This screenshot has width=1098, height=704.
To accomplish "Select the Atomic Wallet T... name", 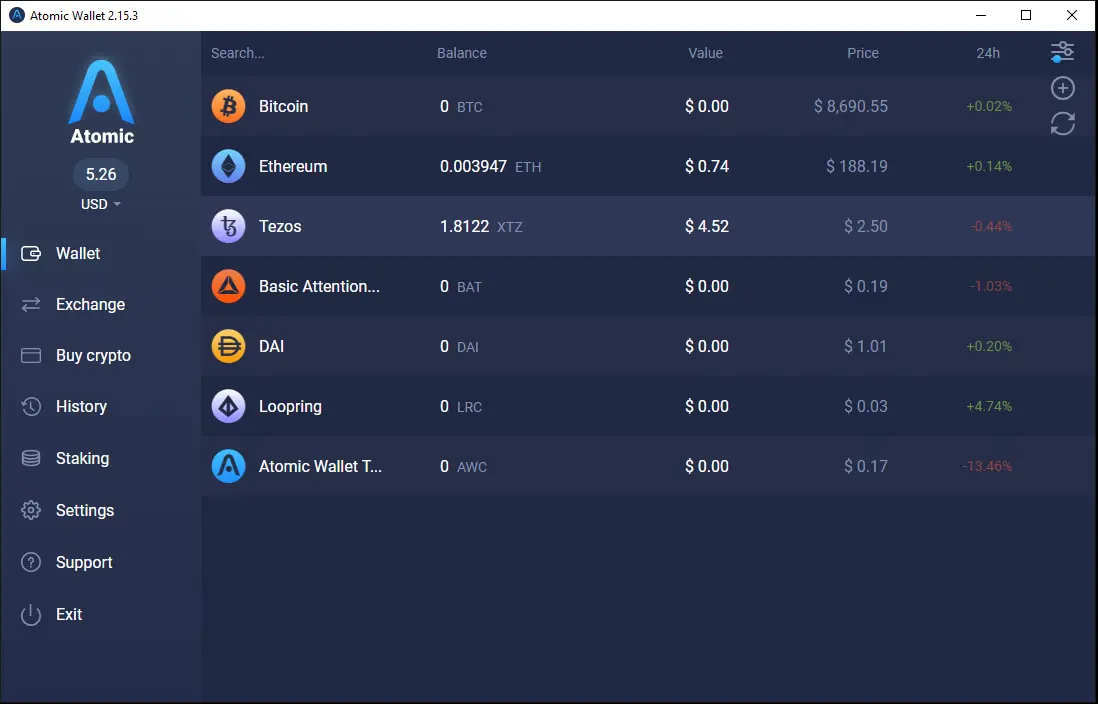I will point(320,467).
